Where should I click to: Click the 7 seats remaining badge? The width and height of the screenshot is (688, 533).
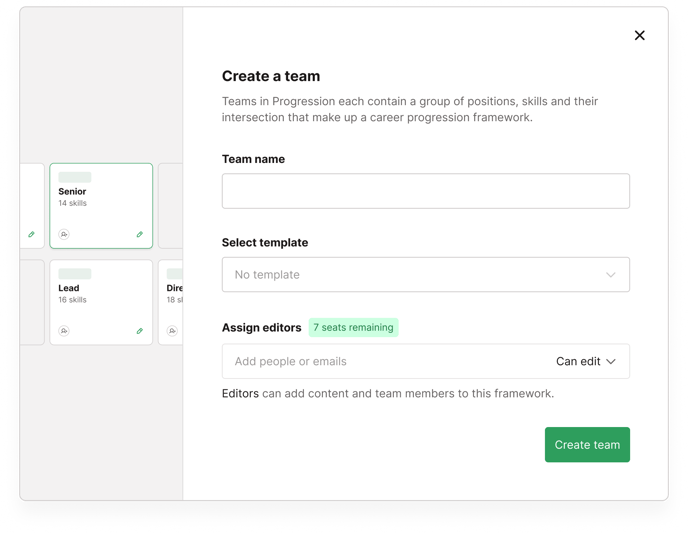point(353,327)
